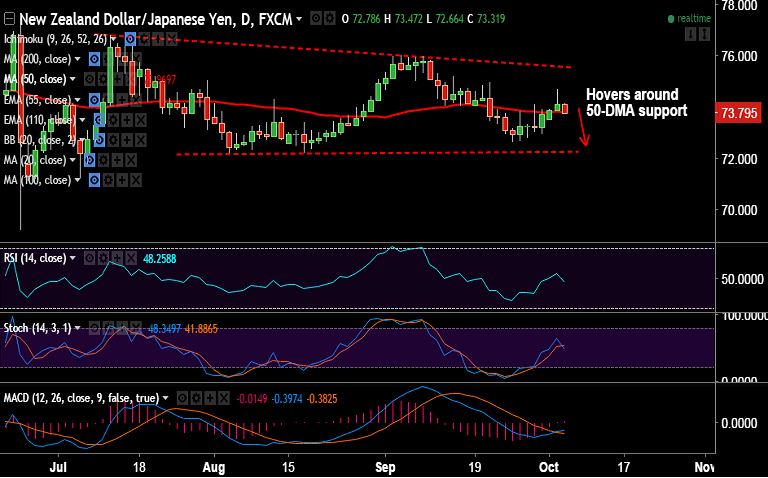This screenshot has width=768, height=478.
Task: Expand the EMA (55, close) dropdown arrow
Action: (x=77, y=100)
